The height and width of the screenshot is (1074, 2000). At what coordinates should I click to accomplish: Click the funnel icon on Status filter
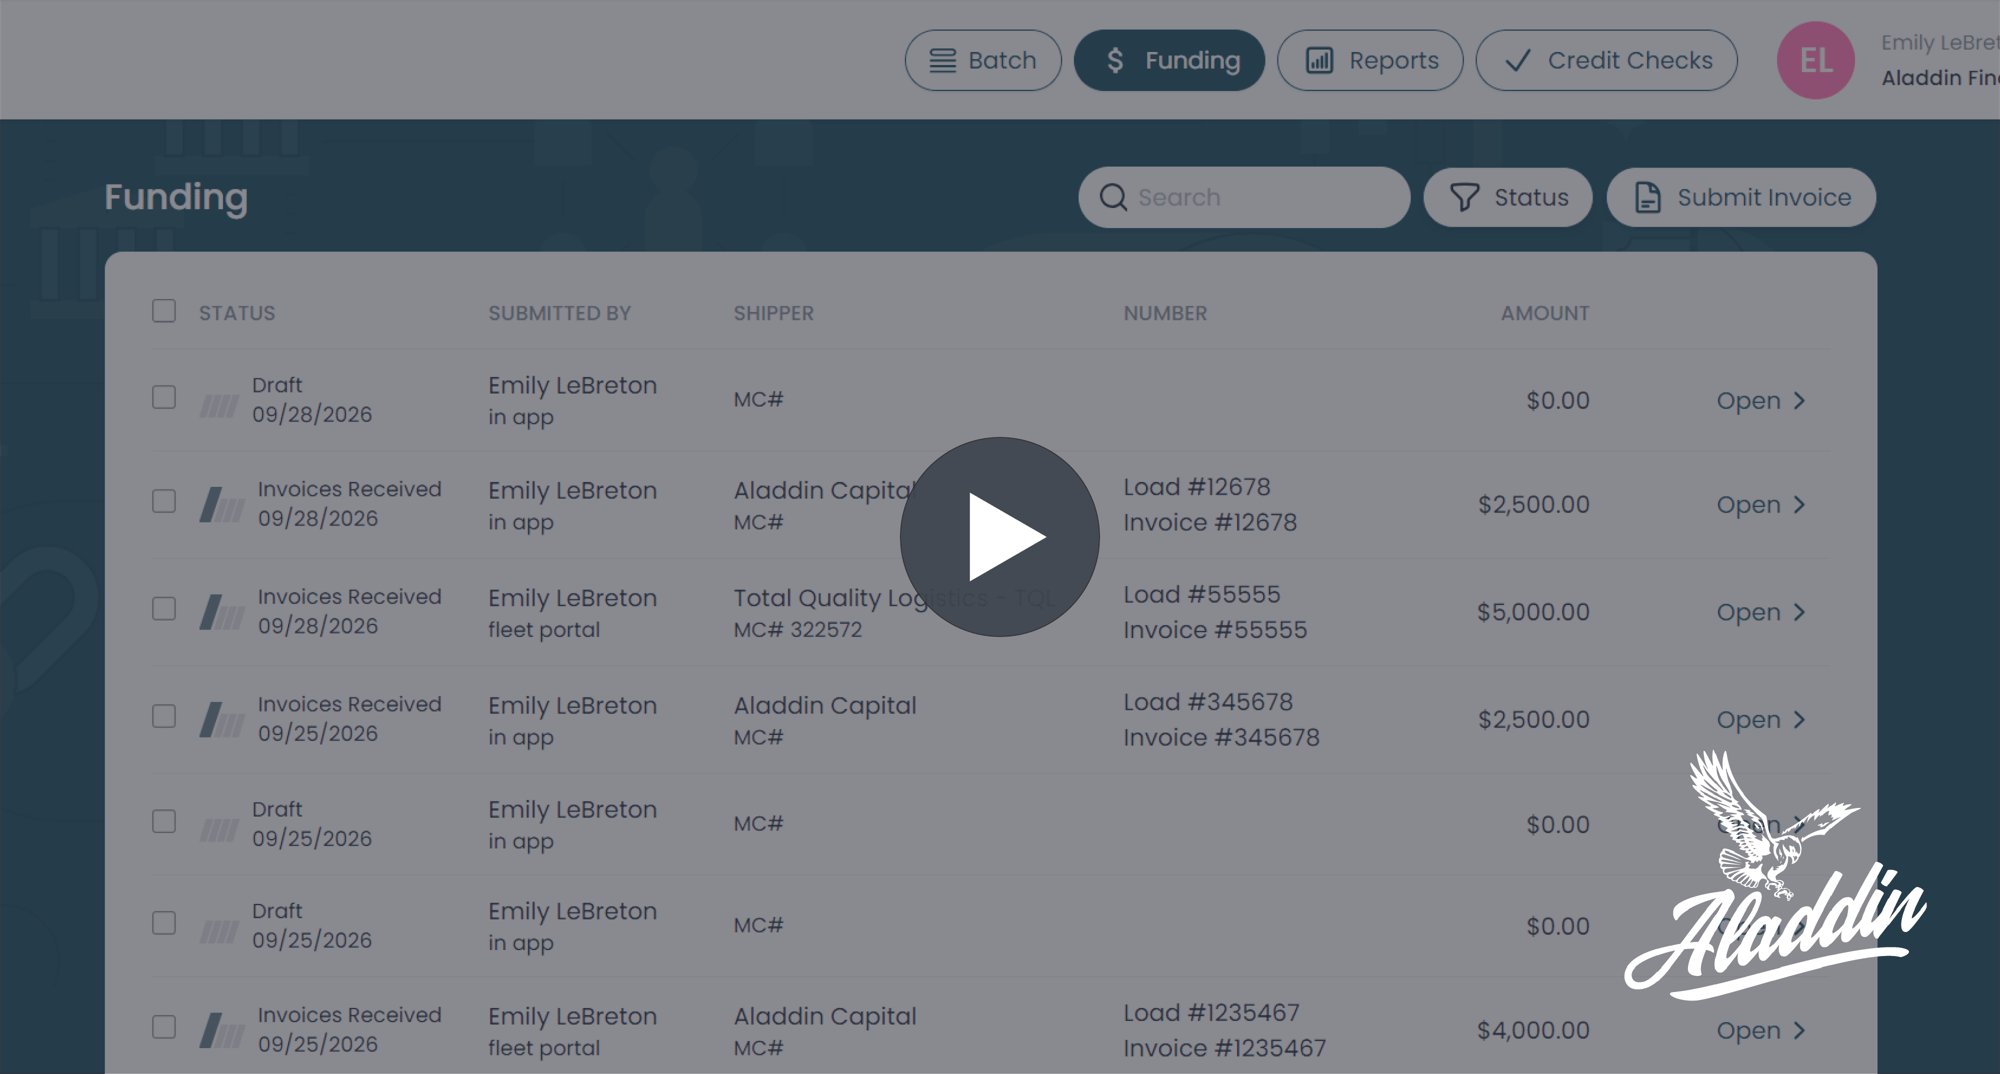(1464, 197)
